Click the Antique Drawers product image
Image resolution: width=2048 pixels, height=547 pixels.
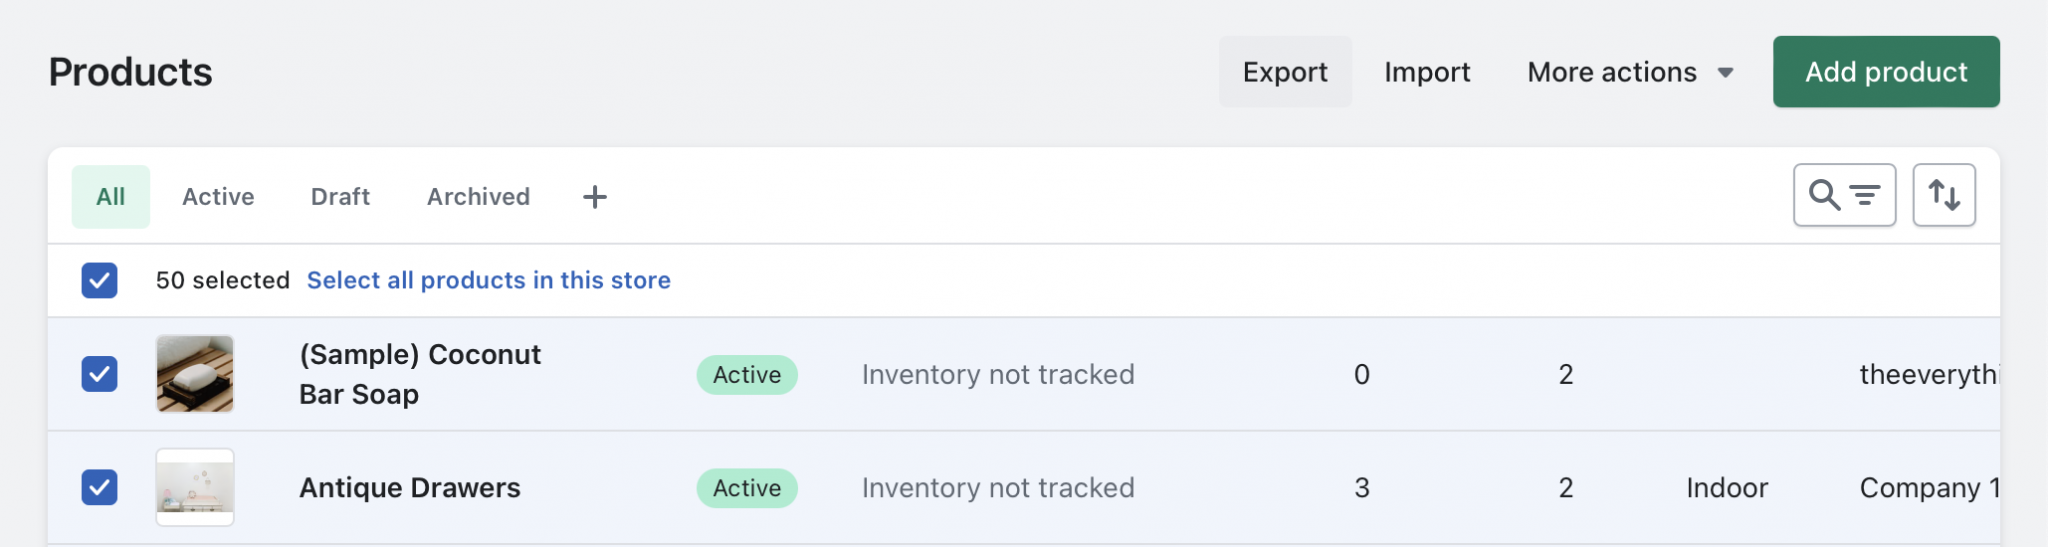(195, 487)
